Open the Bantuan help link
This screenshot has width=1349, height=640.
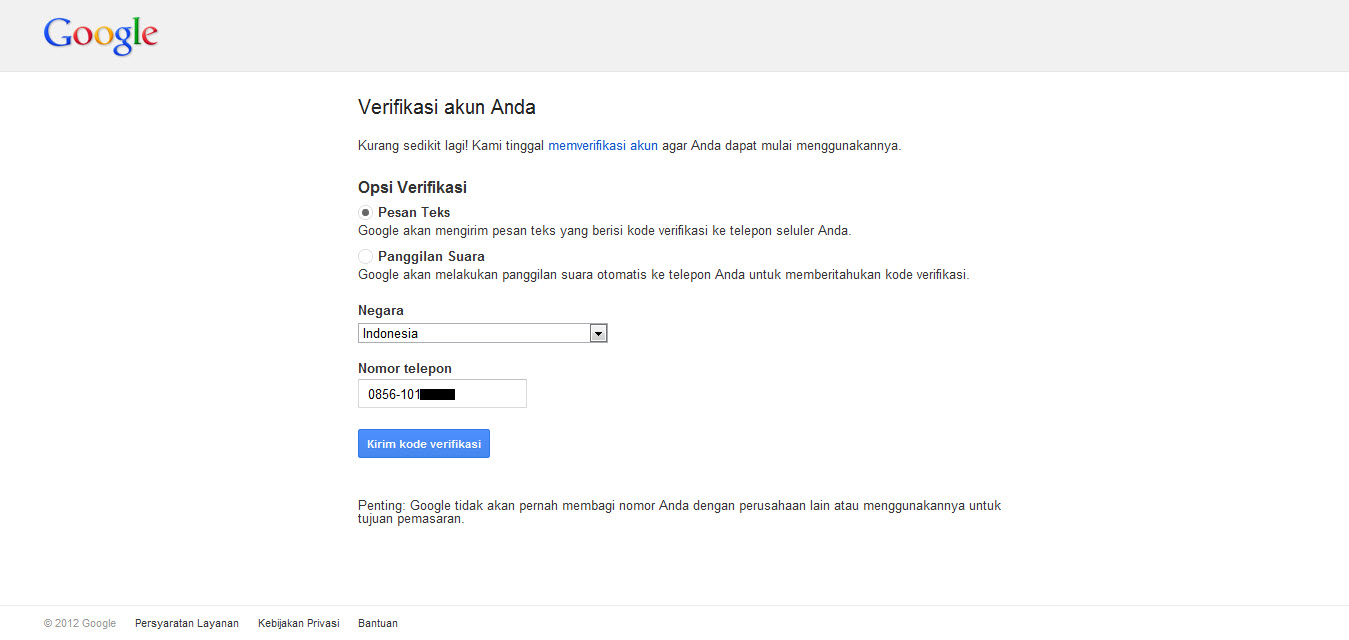377,622
